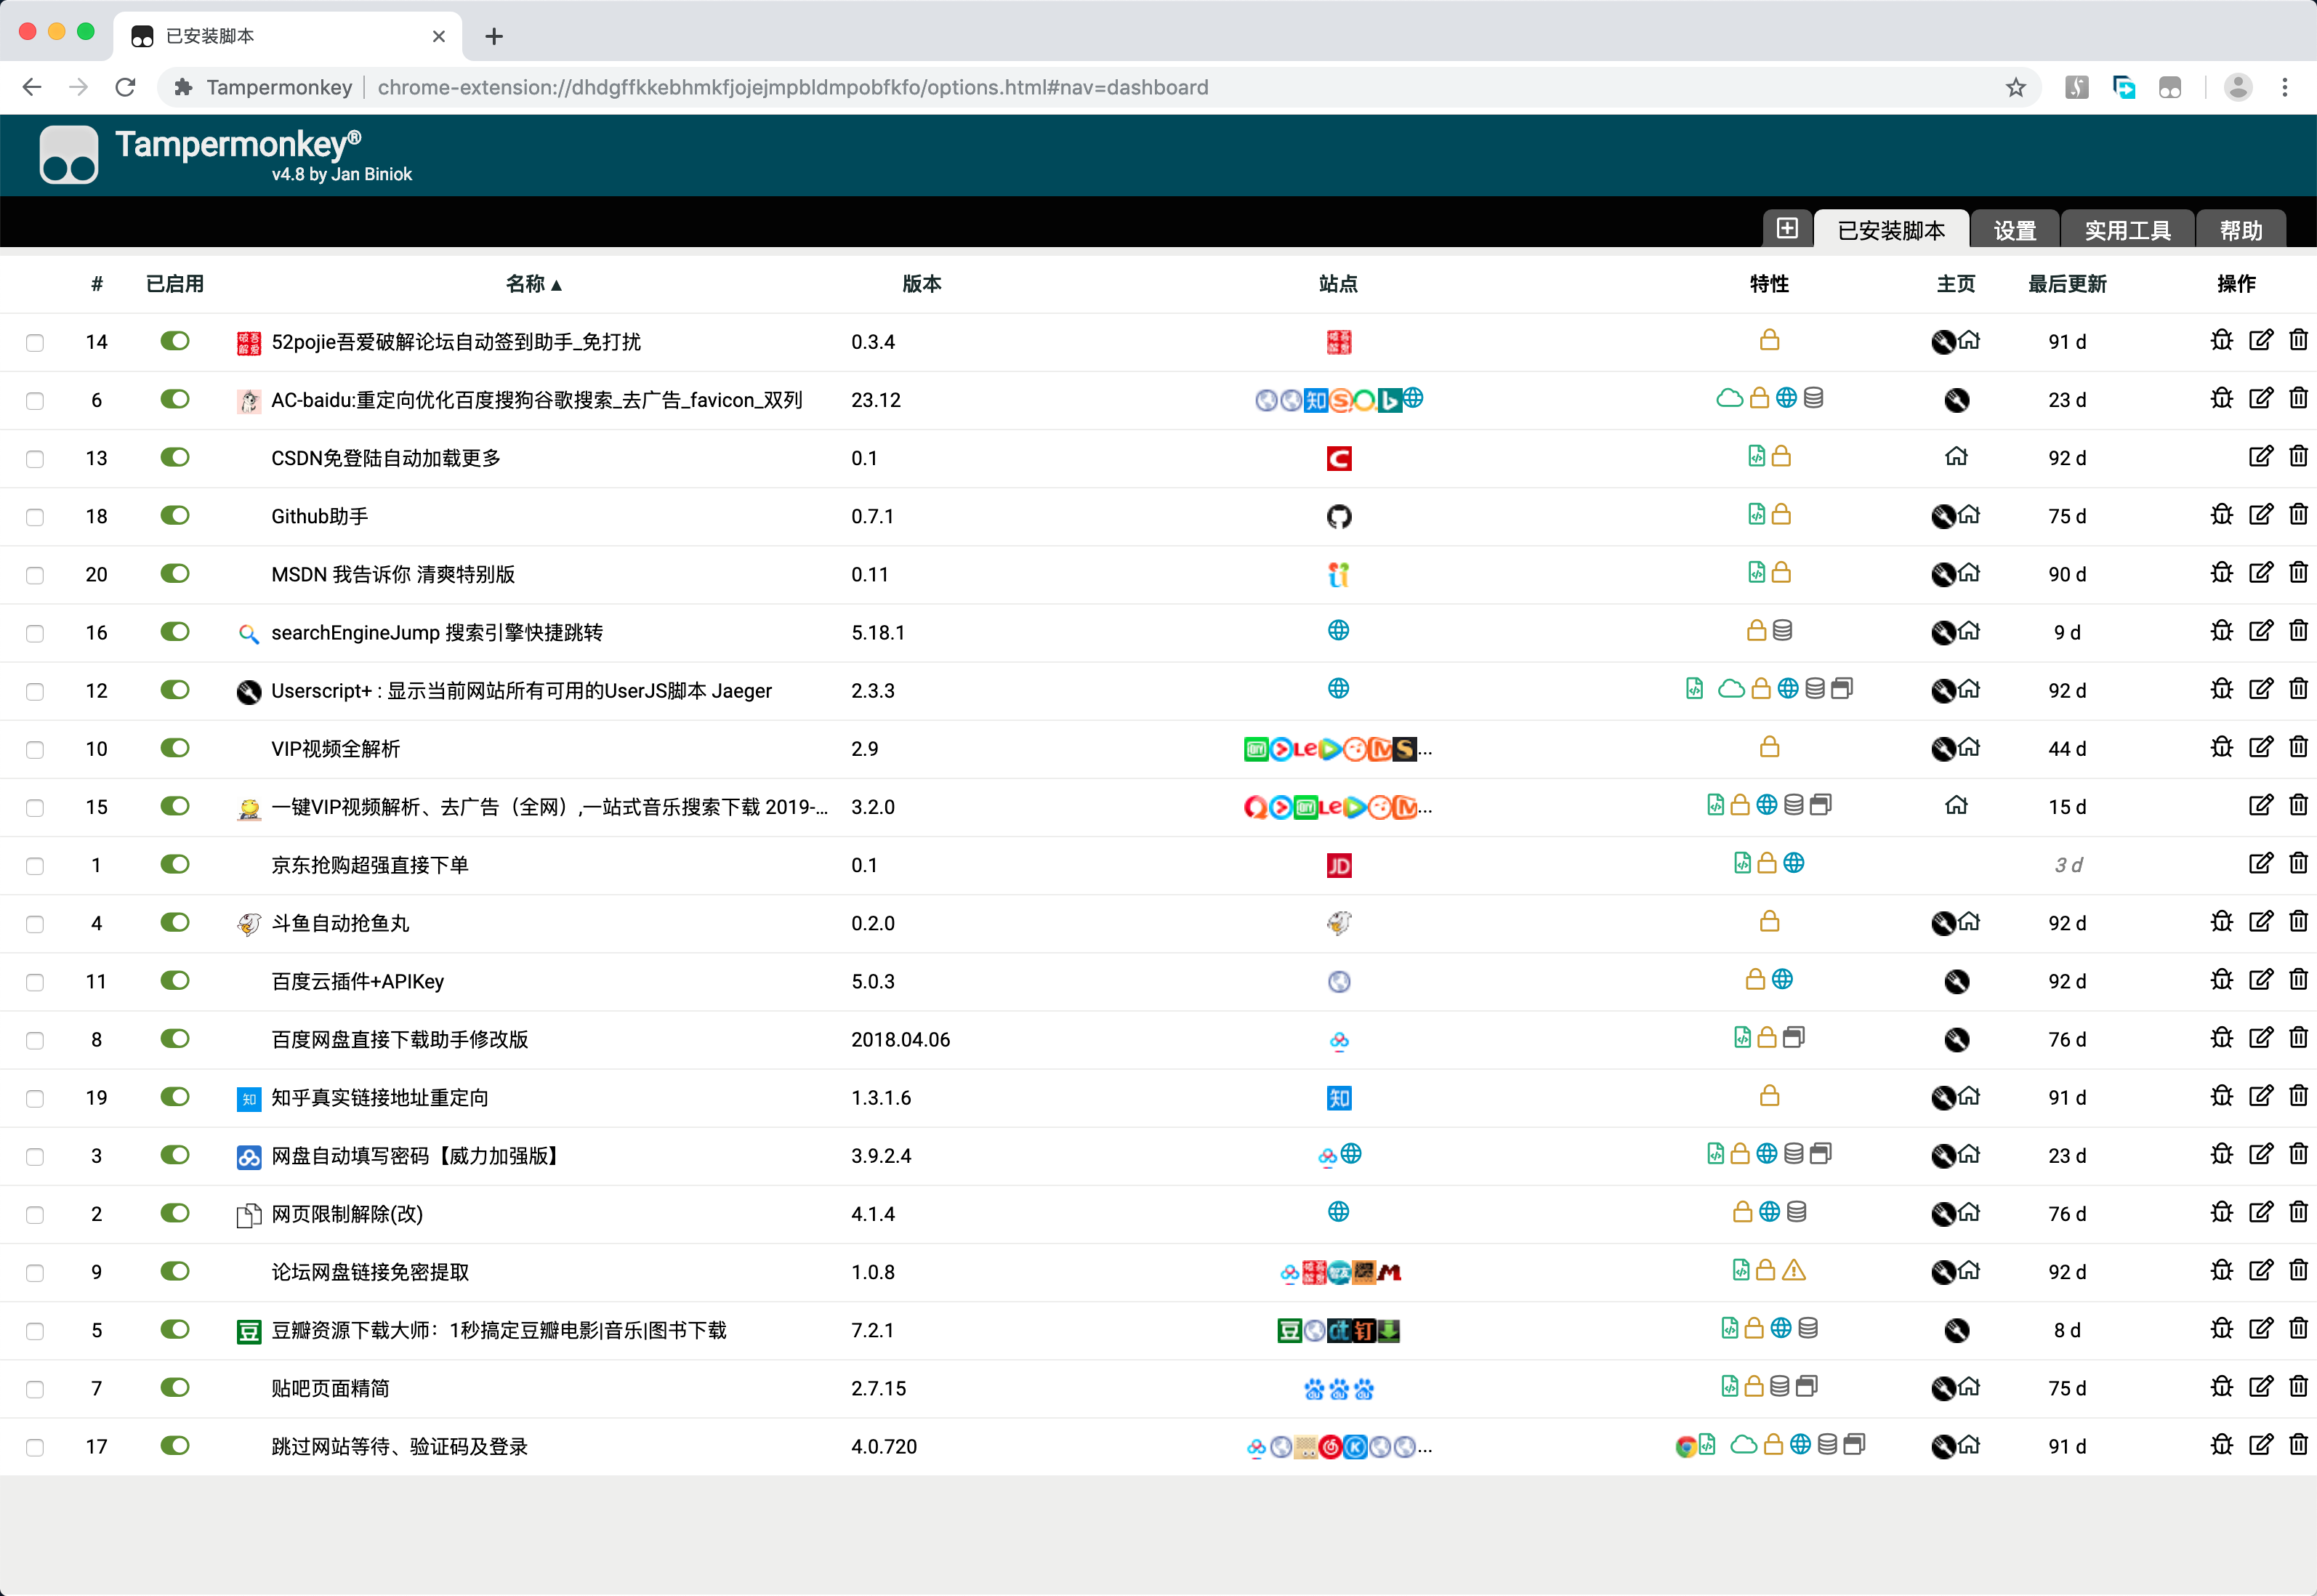
Task: Sort by 已启用 column header
Action: [175, 284]
